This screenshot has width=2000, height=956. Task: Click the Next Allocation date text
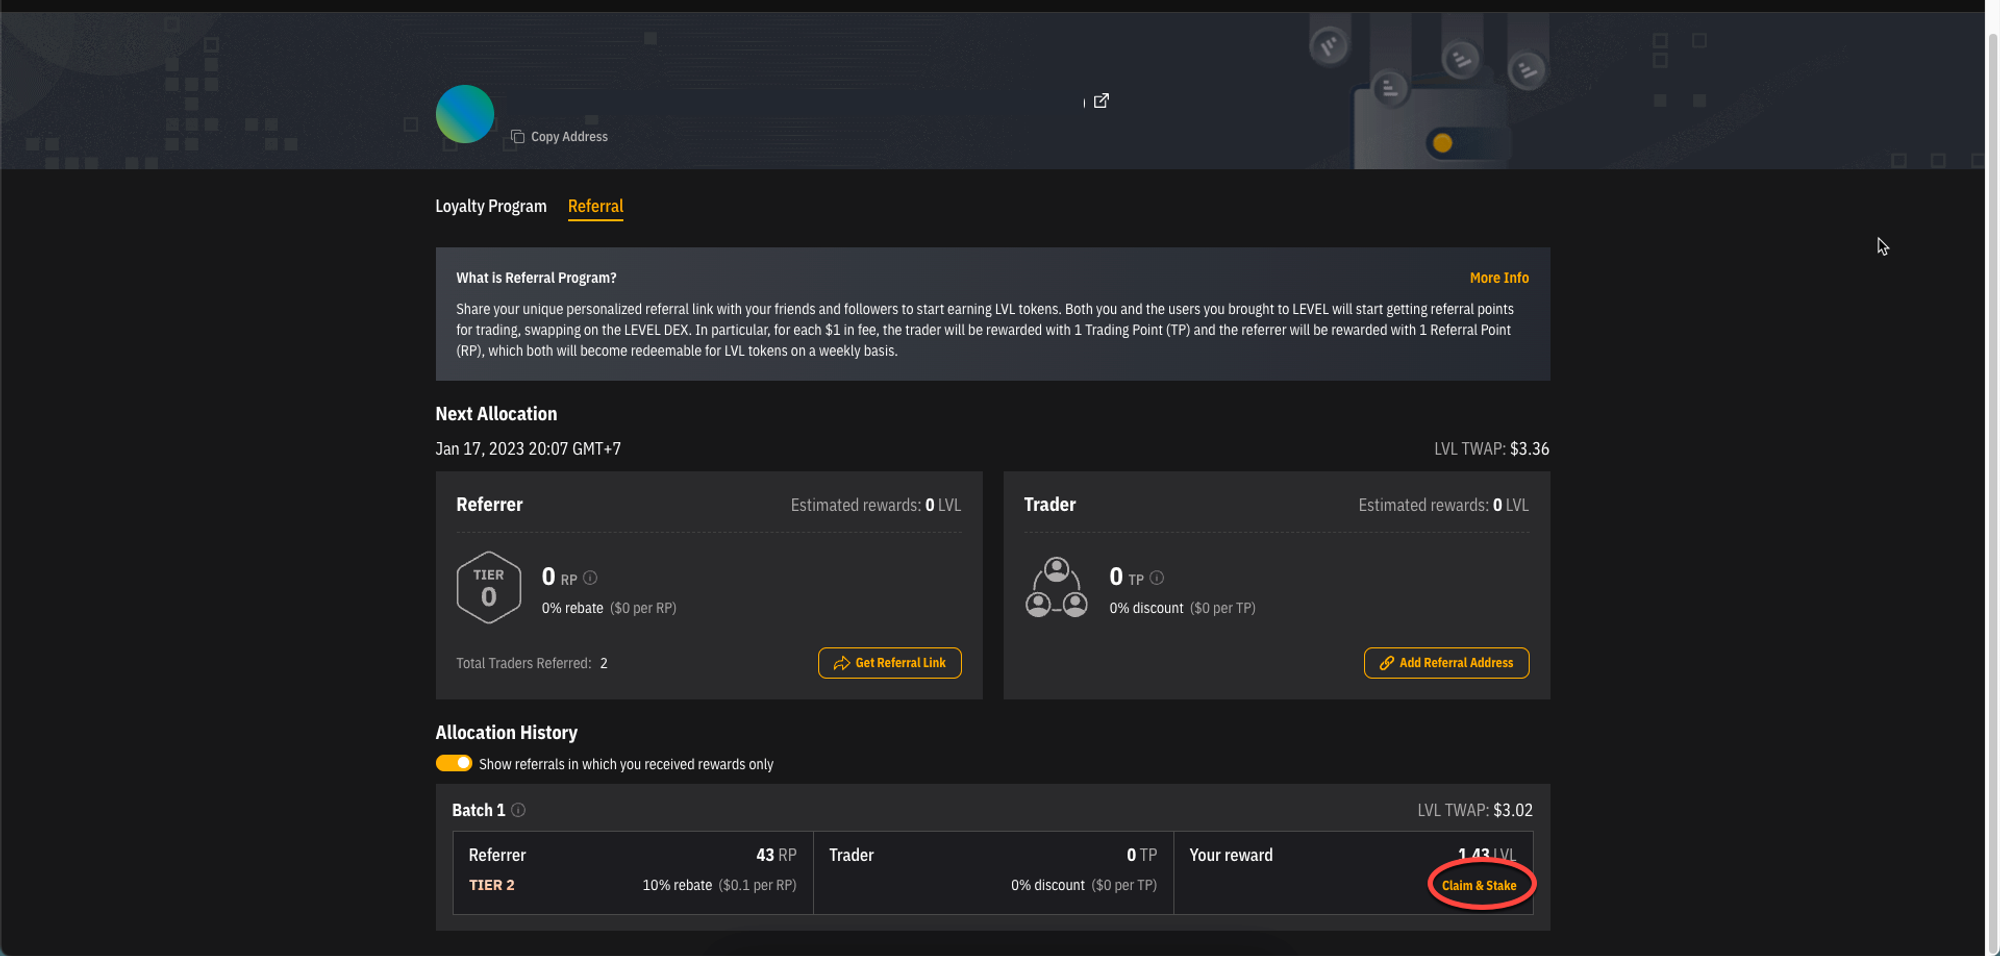tap(527, 449)
